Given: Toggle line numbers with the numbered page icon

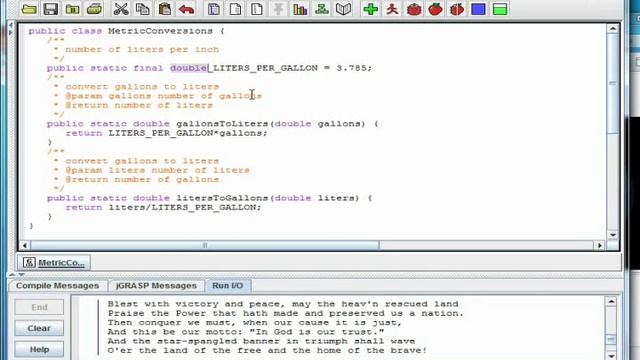Looking at the screenshot, I should click(257, 9).
